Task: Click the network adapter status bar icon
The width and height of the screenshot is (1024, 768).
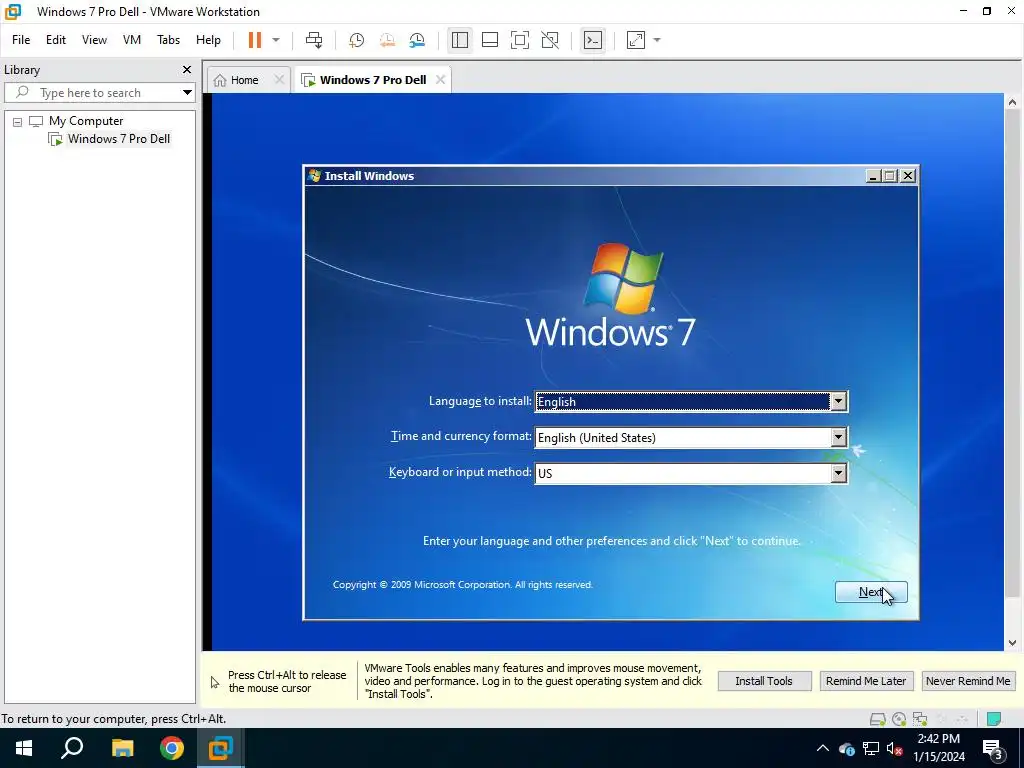Action: (x=920, y=719)
